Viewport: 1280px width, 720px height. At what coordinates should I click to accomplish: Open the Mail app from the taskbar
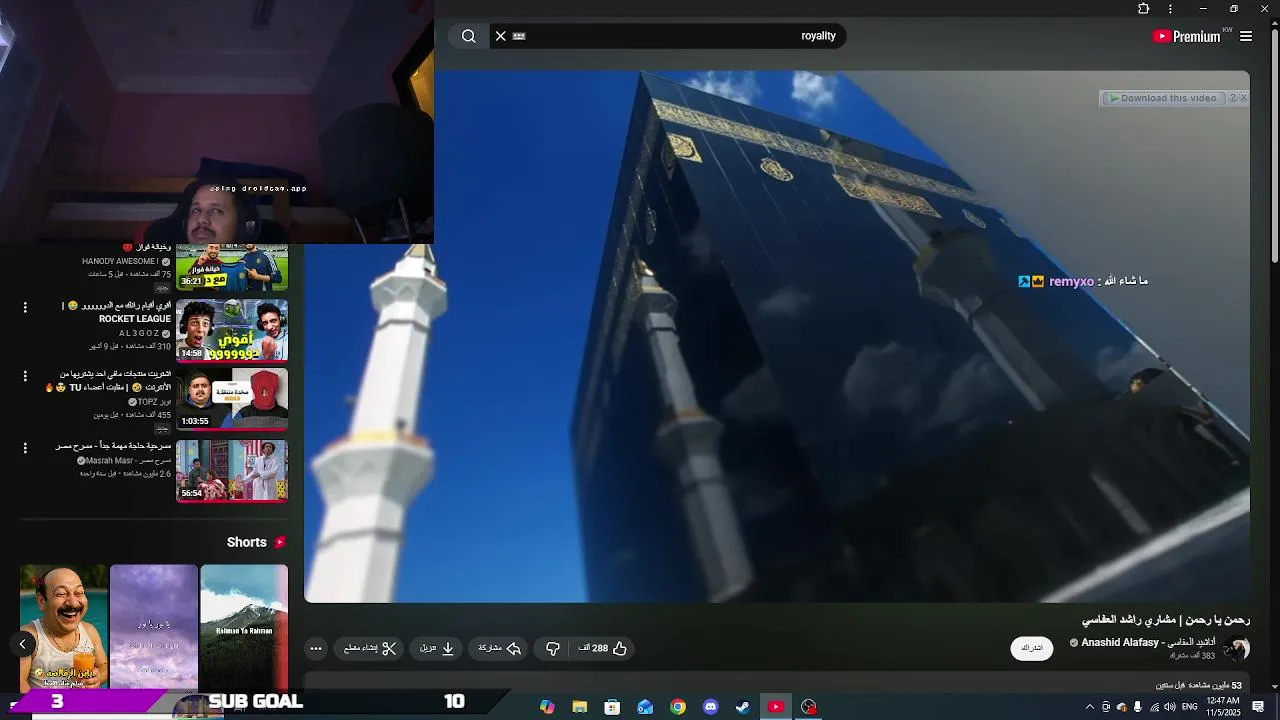click(645, 707)
